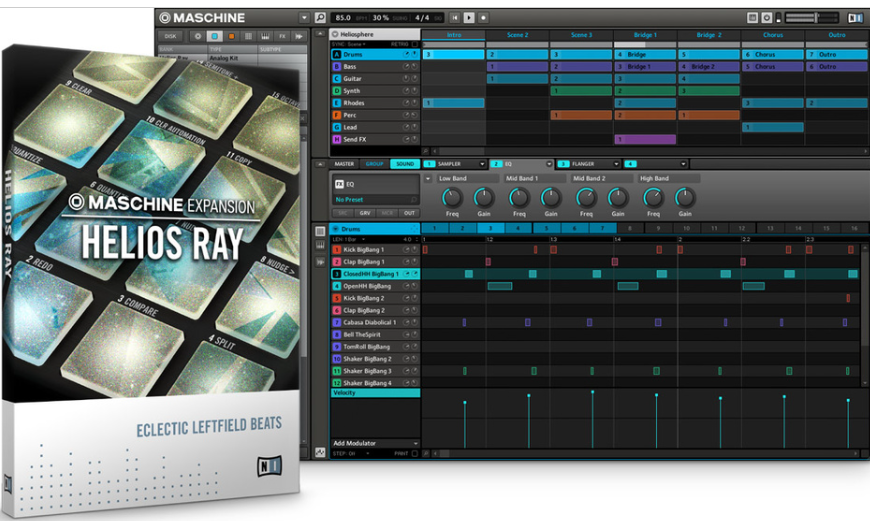Click the MASTER tab
This screenshot has height=521, width=870.
[x=344, y=164]
